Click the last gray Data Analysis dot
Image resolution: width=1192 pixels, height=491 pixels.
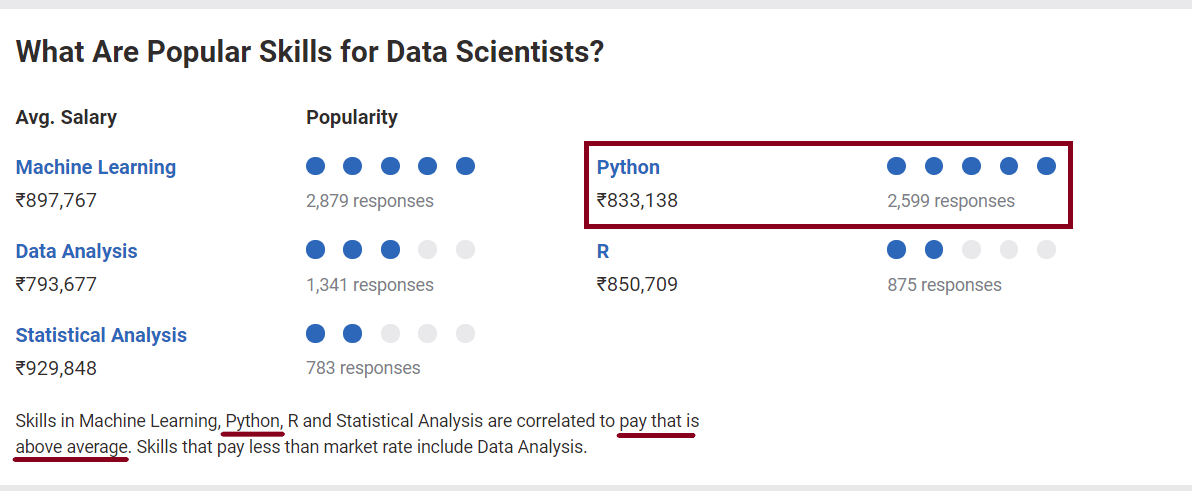coord(465,249)
